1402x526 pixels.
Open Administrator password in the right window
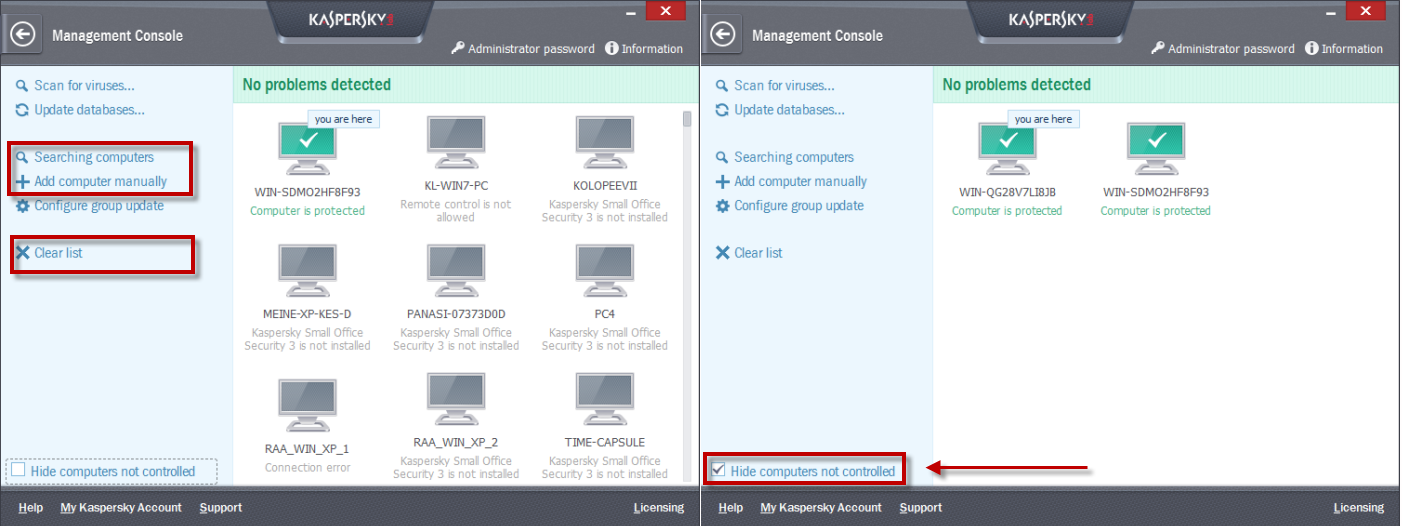tap(1223, 48)
